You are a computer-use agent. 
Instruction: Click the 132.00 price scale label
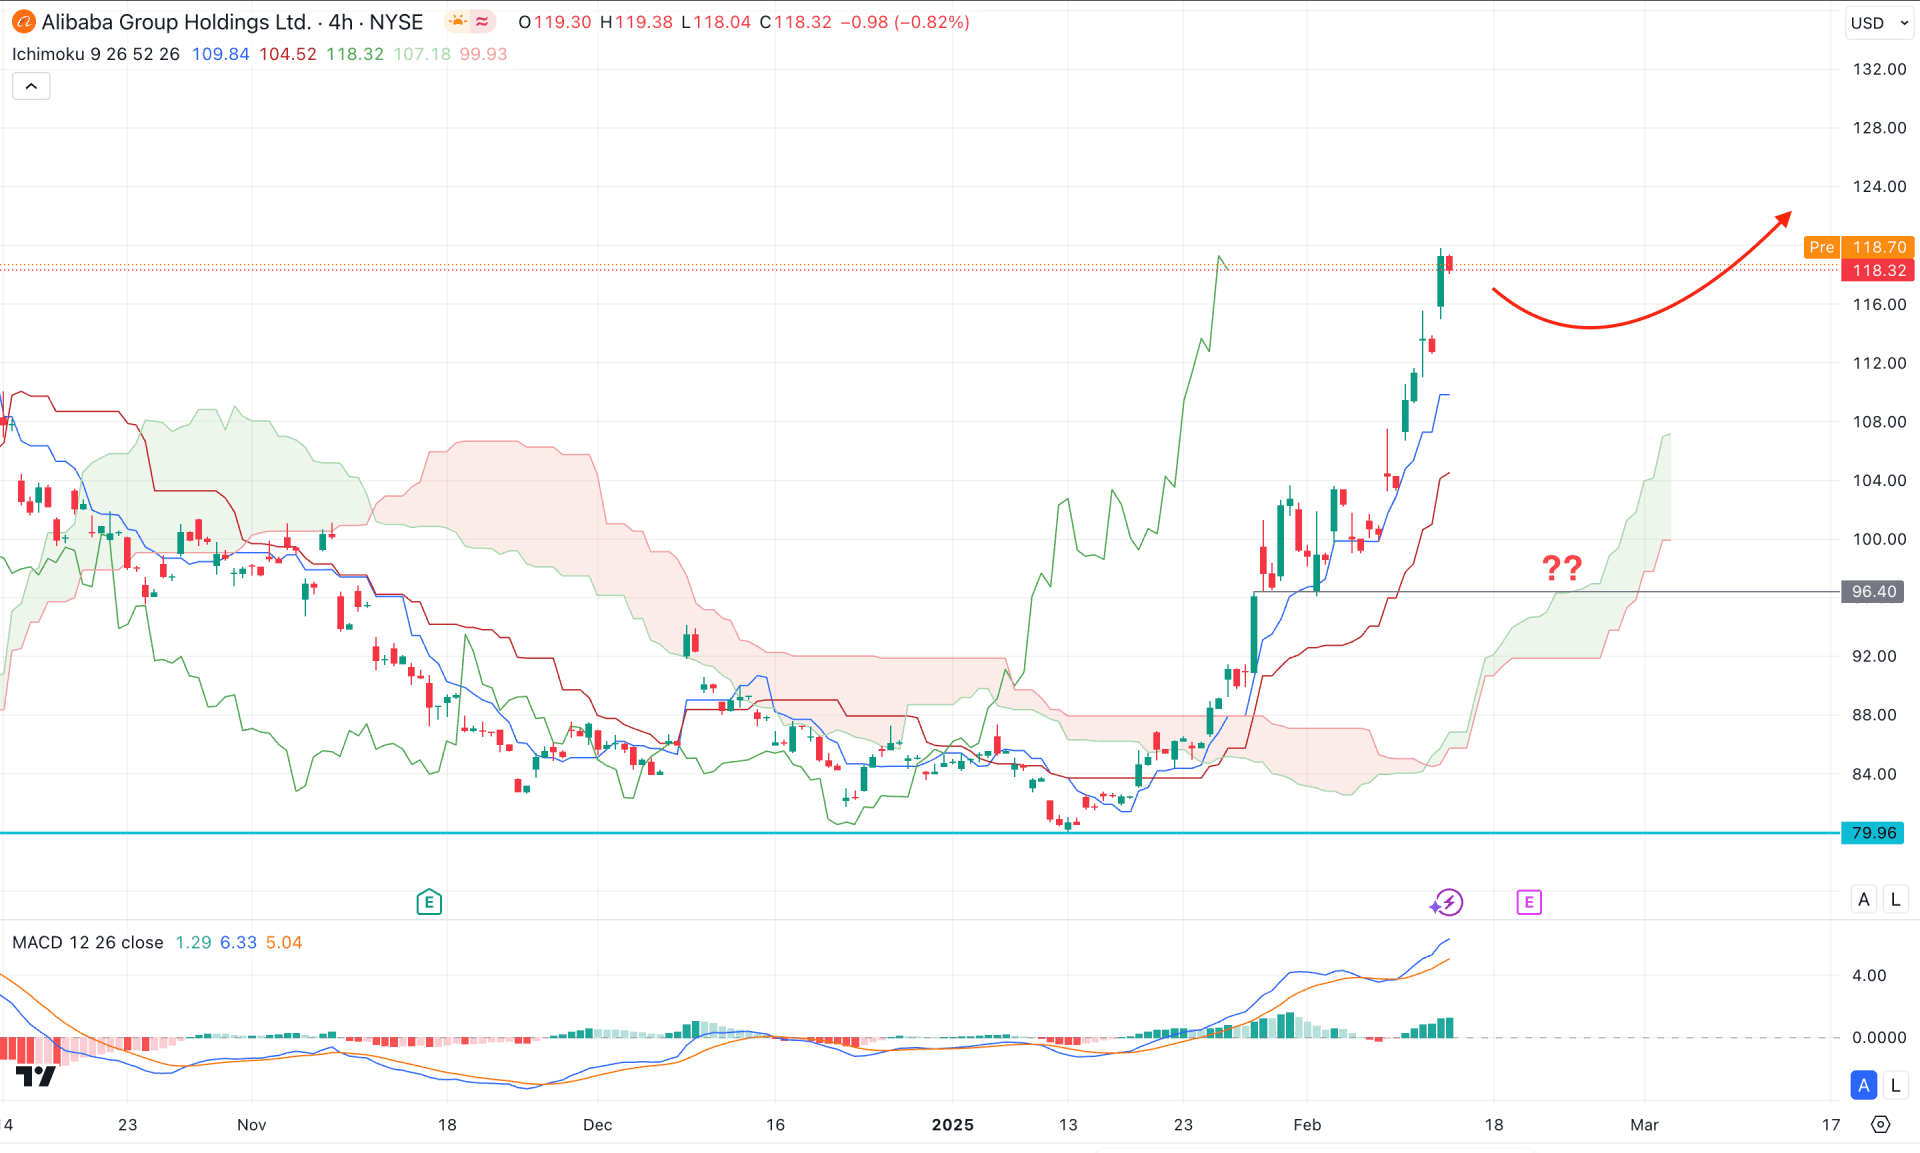1879,69
